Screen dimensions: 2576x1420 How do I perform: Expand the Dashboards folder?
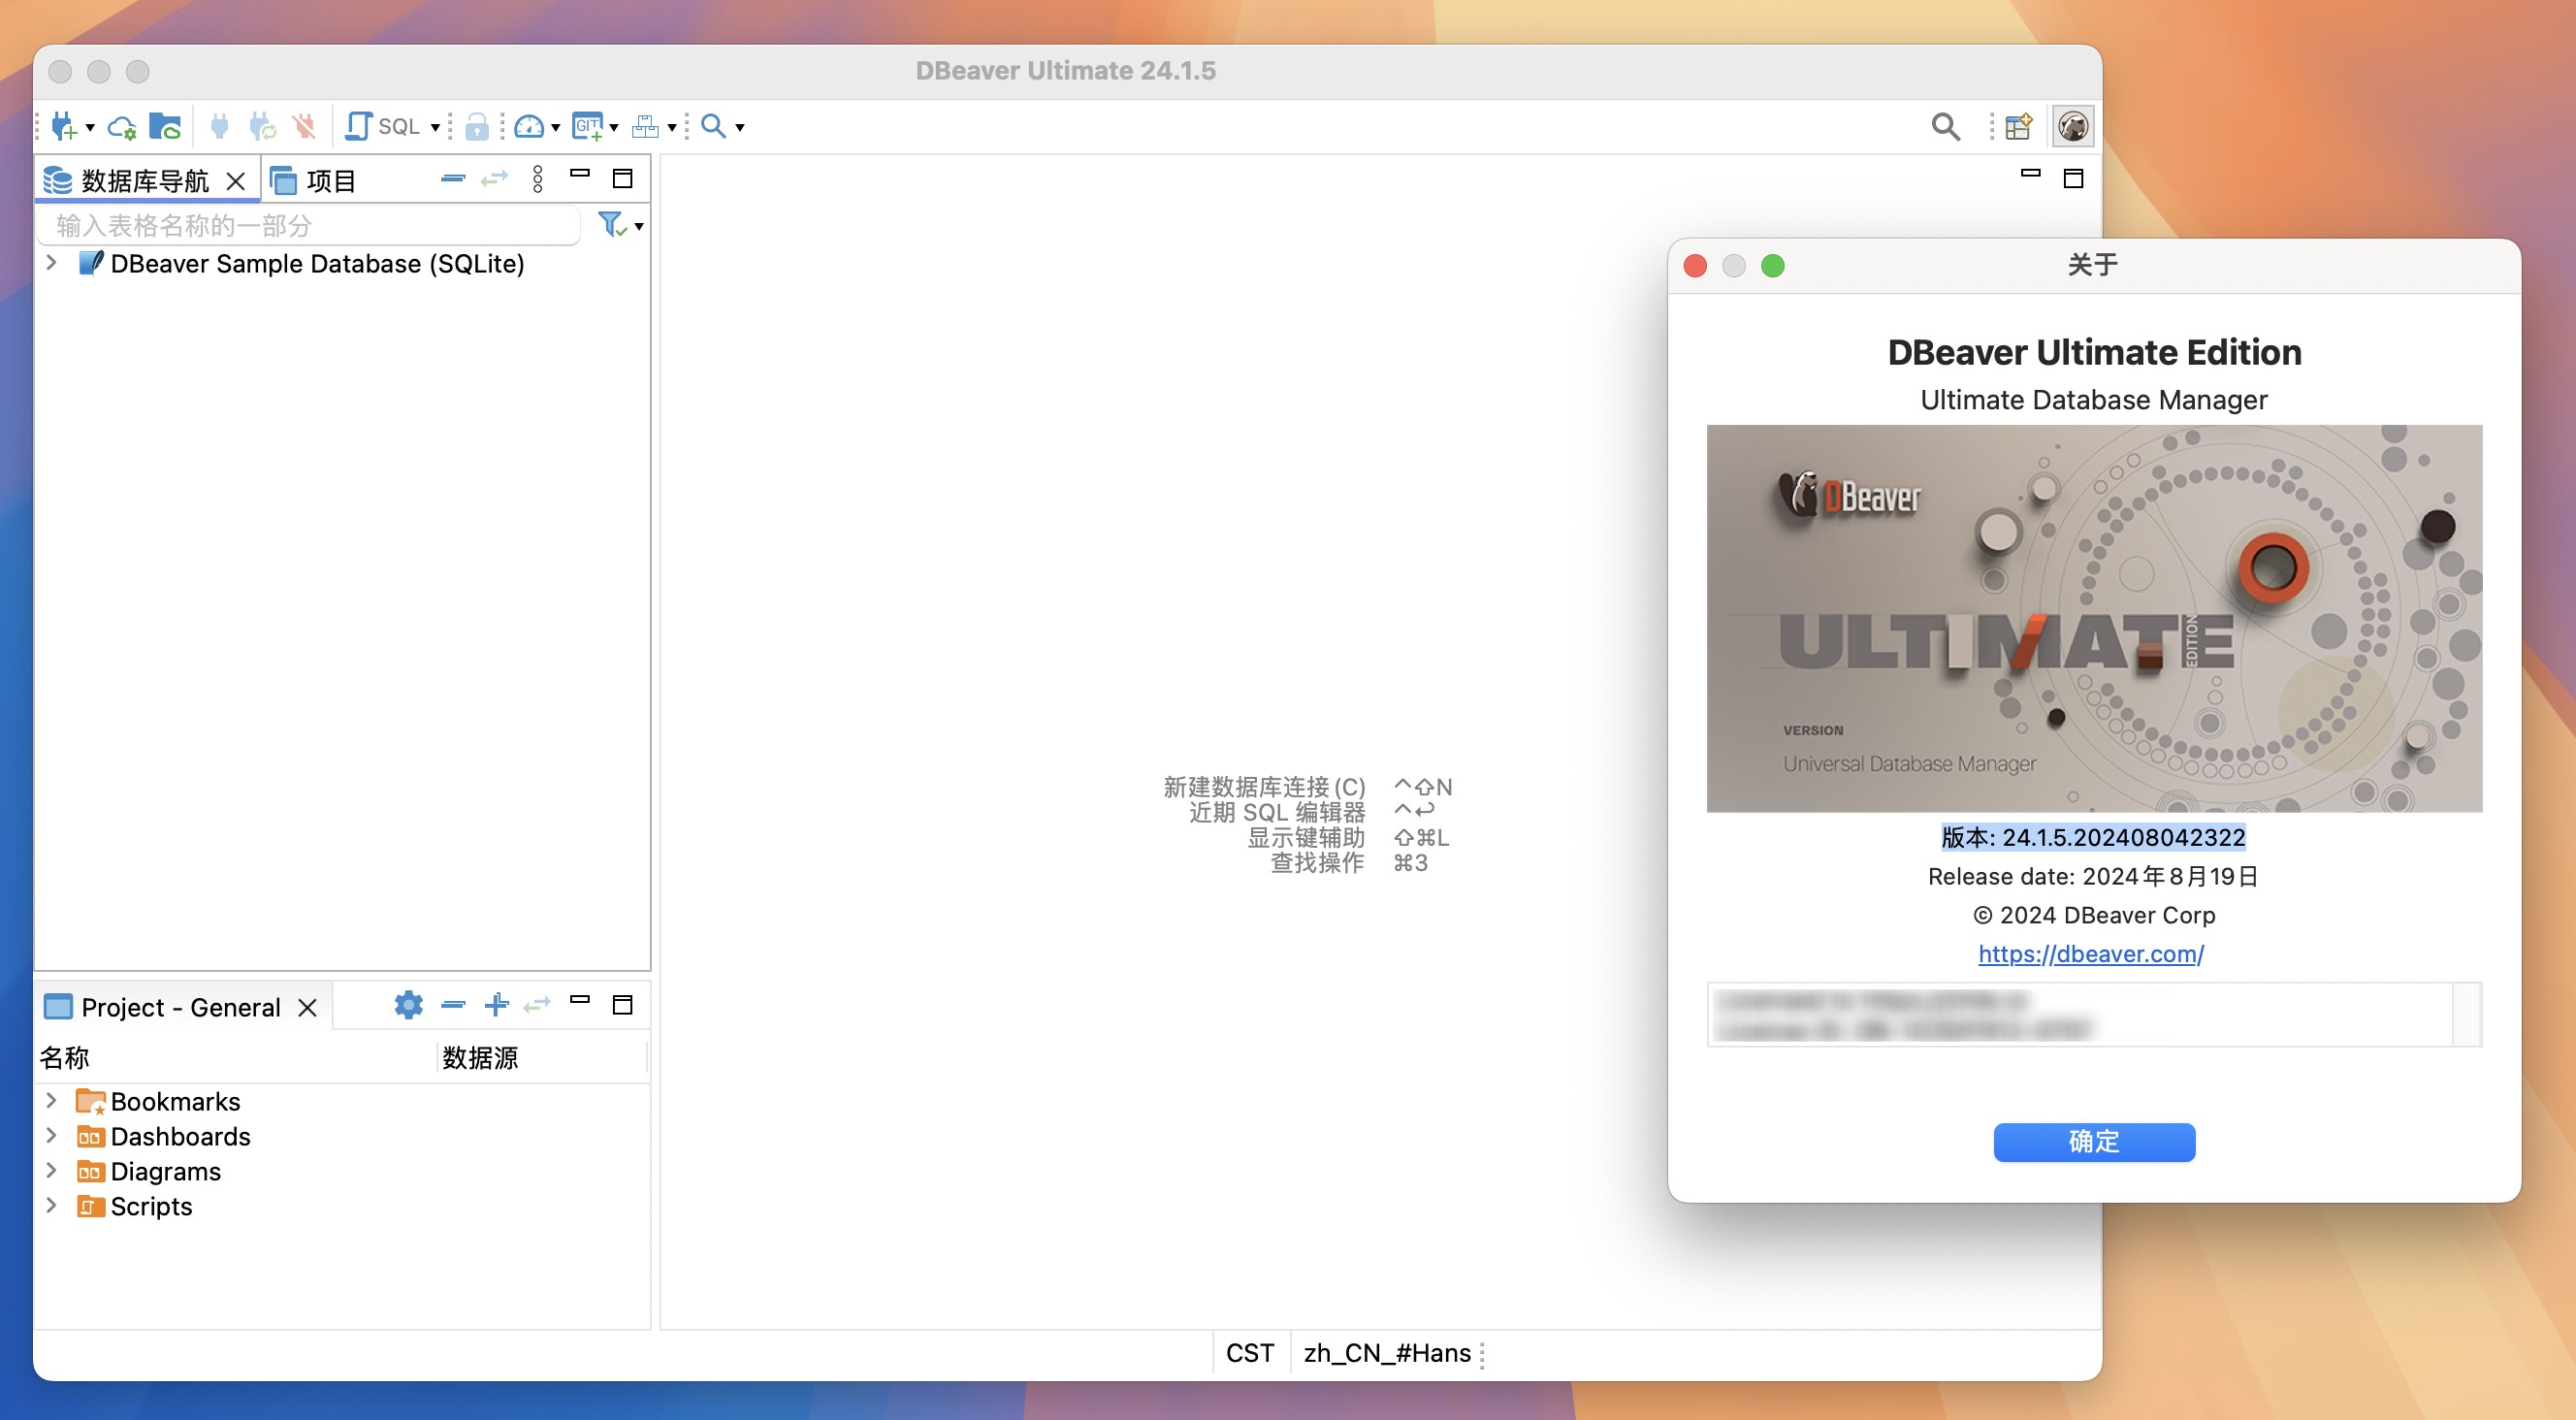(x=52, y=1135)
